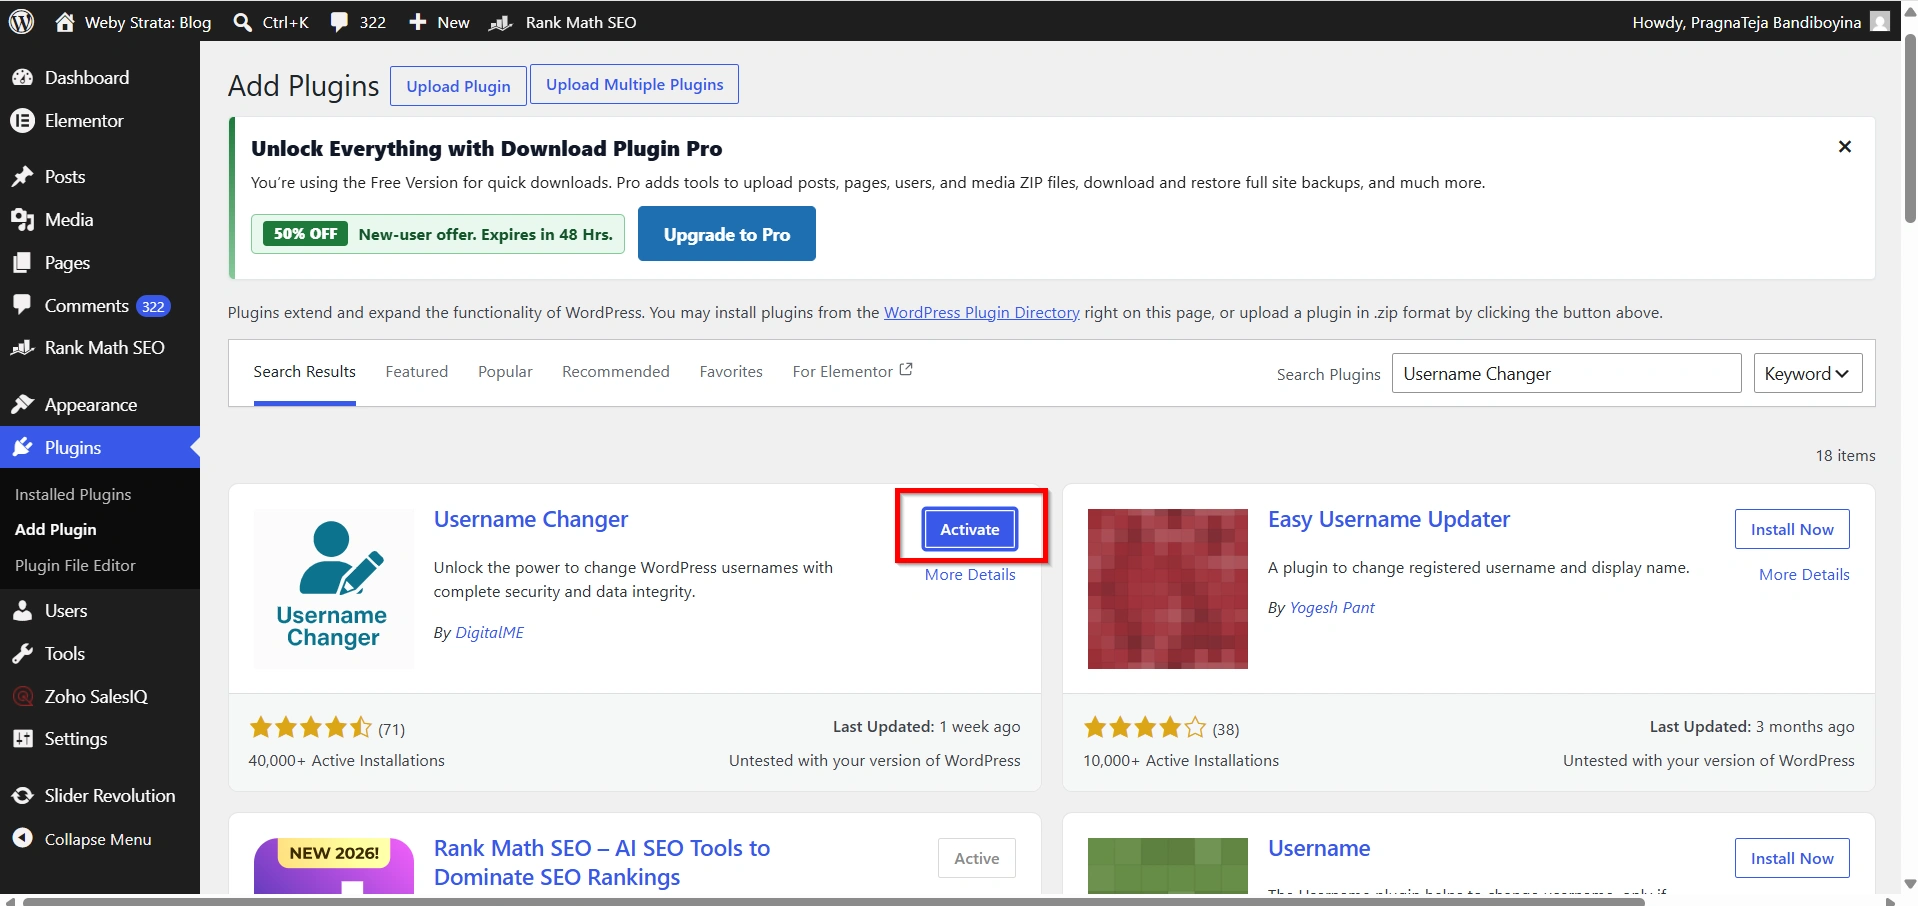The height and width of the screenshot is (906, 1918).
Task: Click the Zoho SalesIQ icon
Action: pyautogui.click(x=22, y=696)
